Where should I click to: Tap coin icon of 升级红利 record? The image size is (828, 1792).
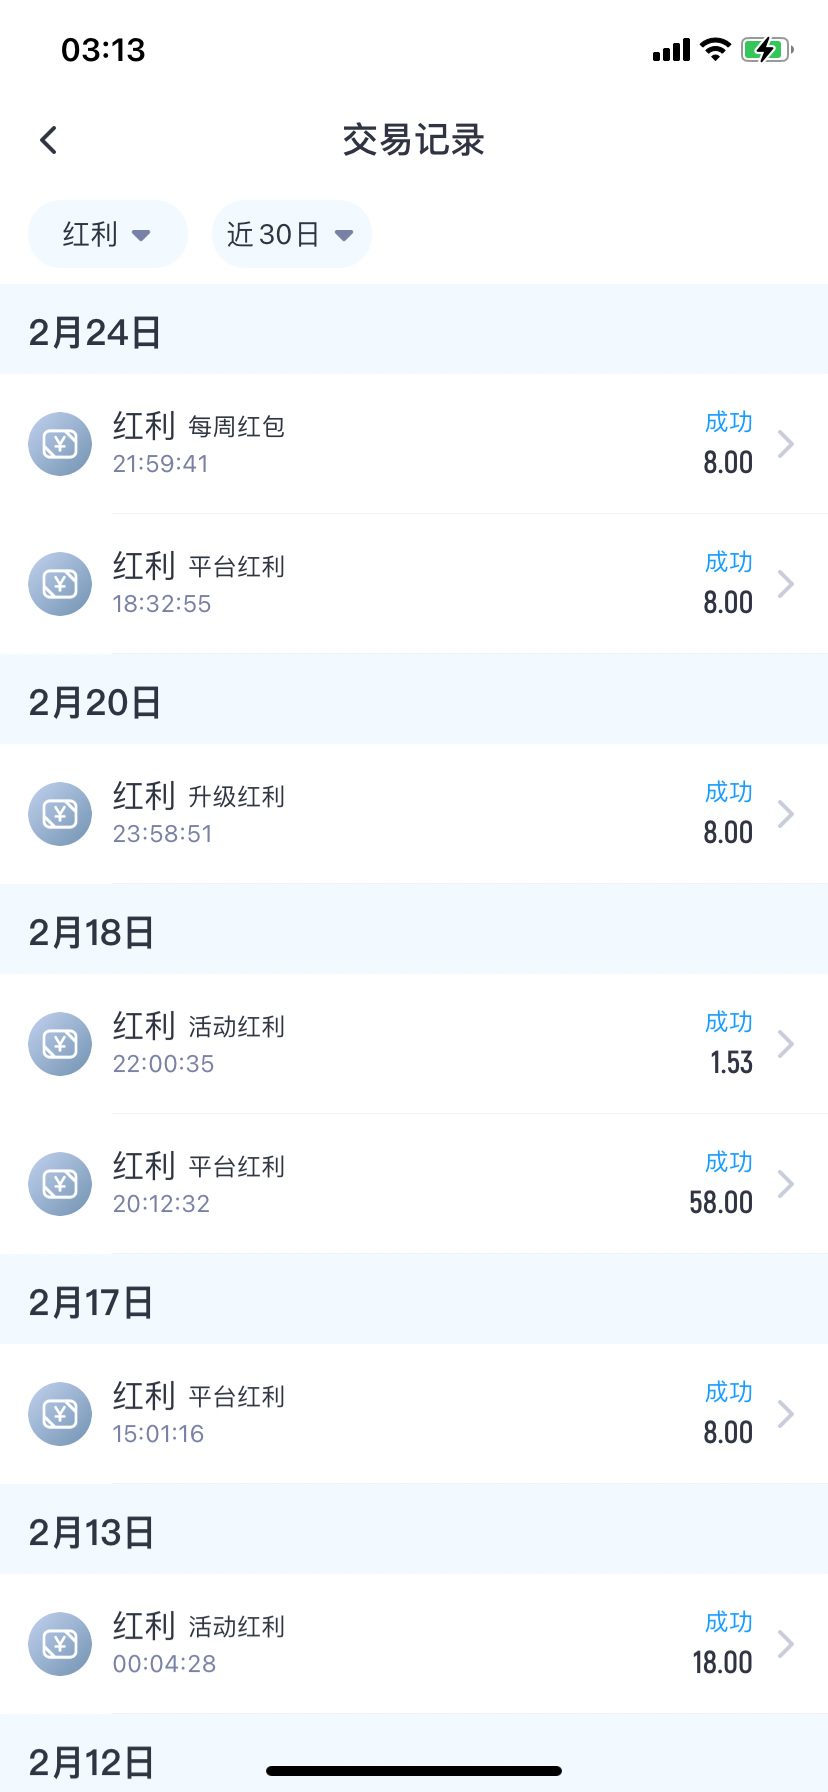click(60, 814)
